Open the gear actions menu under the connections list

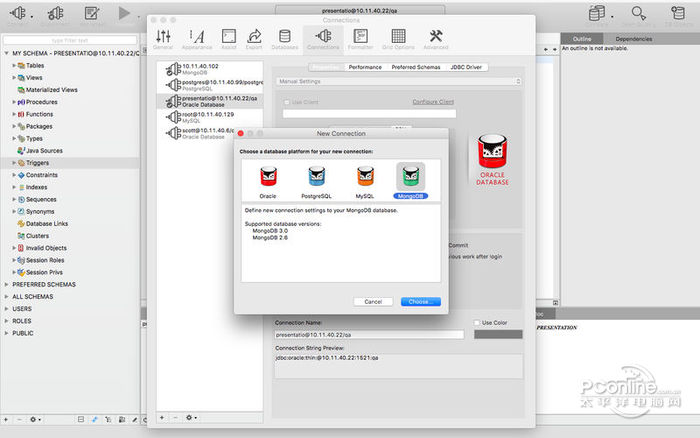pyautogui.click(x=191, y=417)
